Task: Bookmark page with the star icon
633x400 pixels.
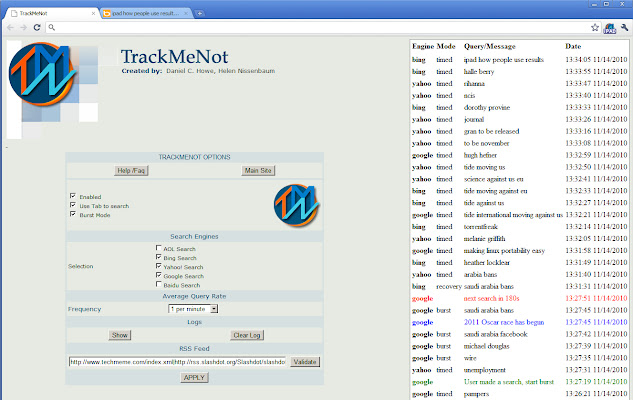Action: click(595, 27)
